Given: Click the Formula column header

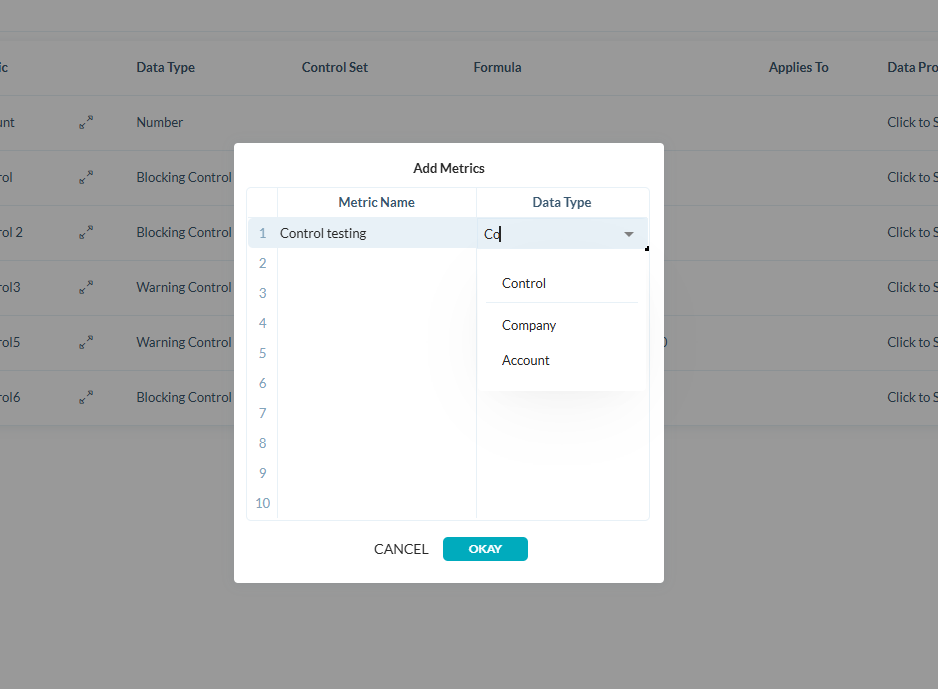Looking at the screenshot, I should coord(497,67).
